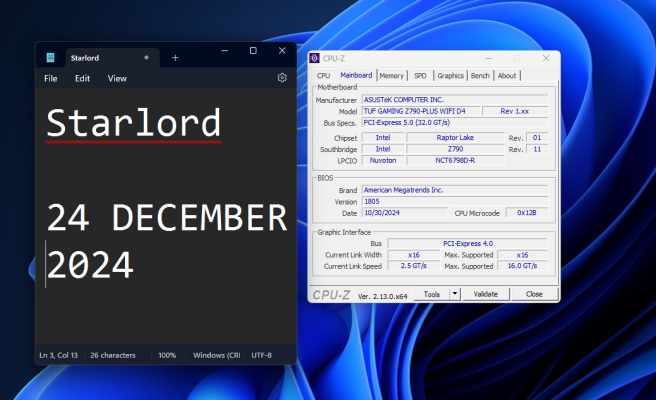This screenshot has width=656, height=400.
Task: Click the BIOS date 10/30/2024 field
Action: tap(405, 213)
